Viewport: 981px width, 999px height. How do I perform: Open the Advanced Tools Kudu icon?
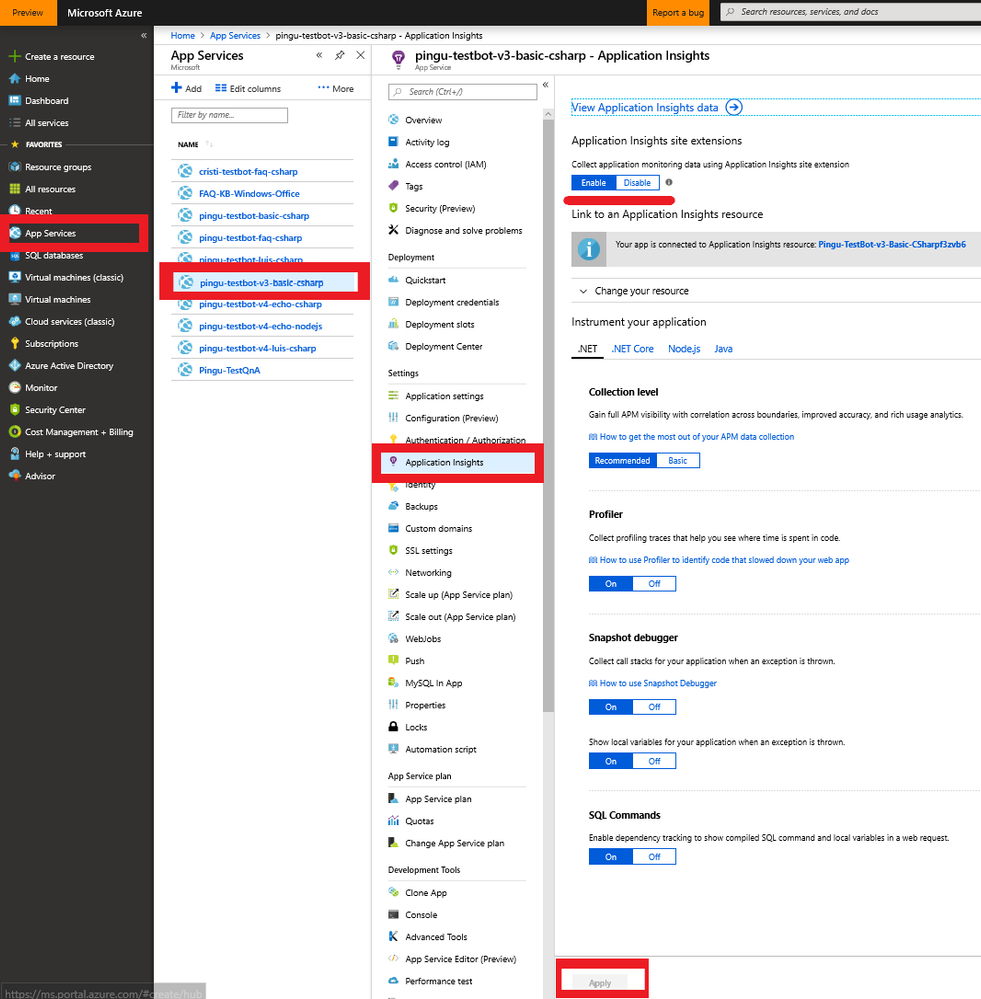pos(393,937)
